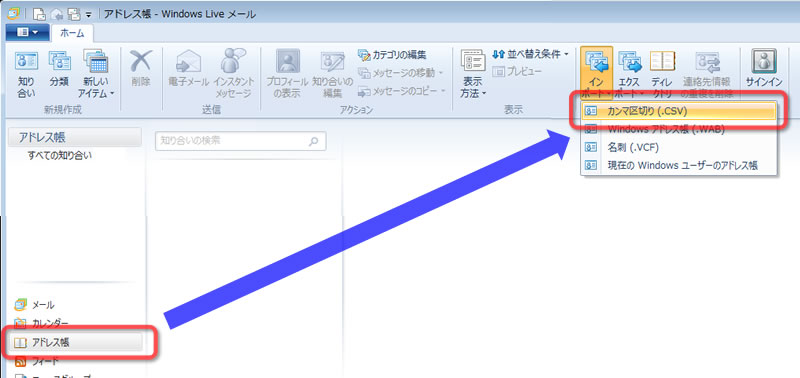Image resolution: width=800 pixels, height=378 pixels.
Task: Select すべての知り合い in sidebar
Action: (60, 156)
